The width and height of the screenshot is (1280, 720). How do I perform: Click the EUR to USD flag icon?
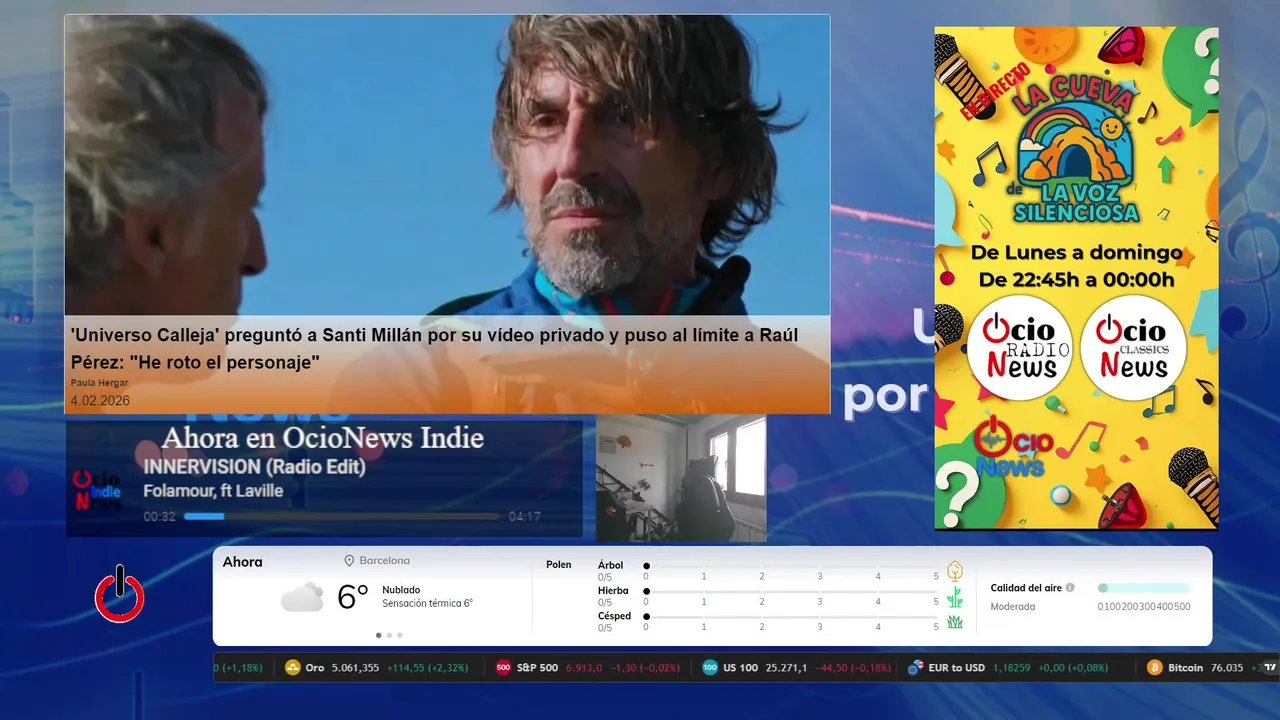(915, 667)
